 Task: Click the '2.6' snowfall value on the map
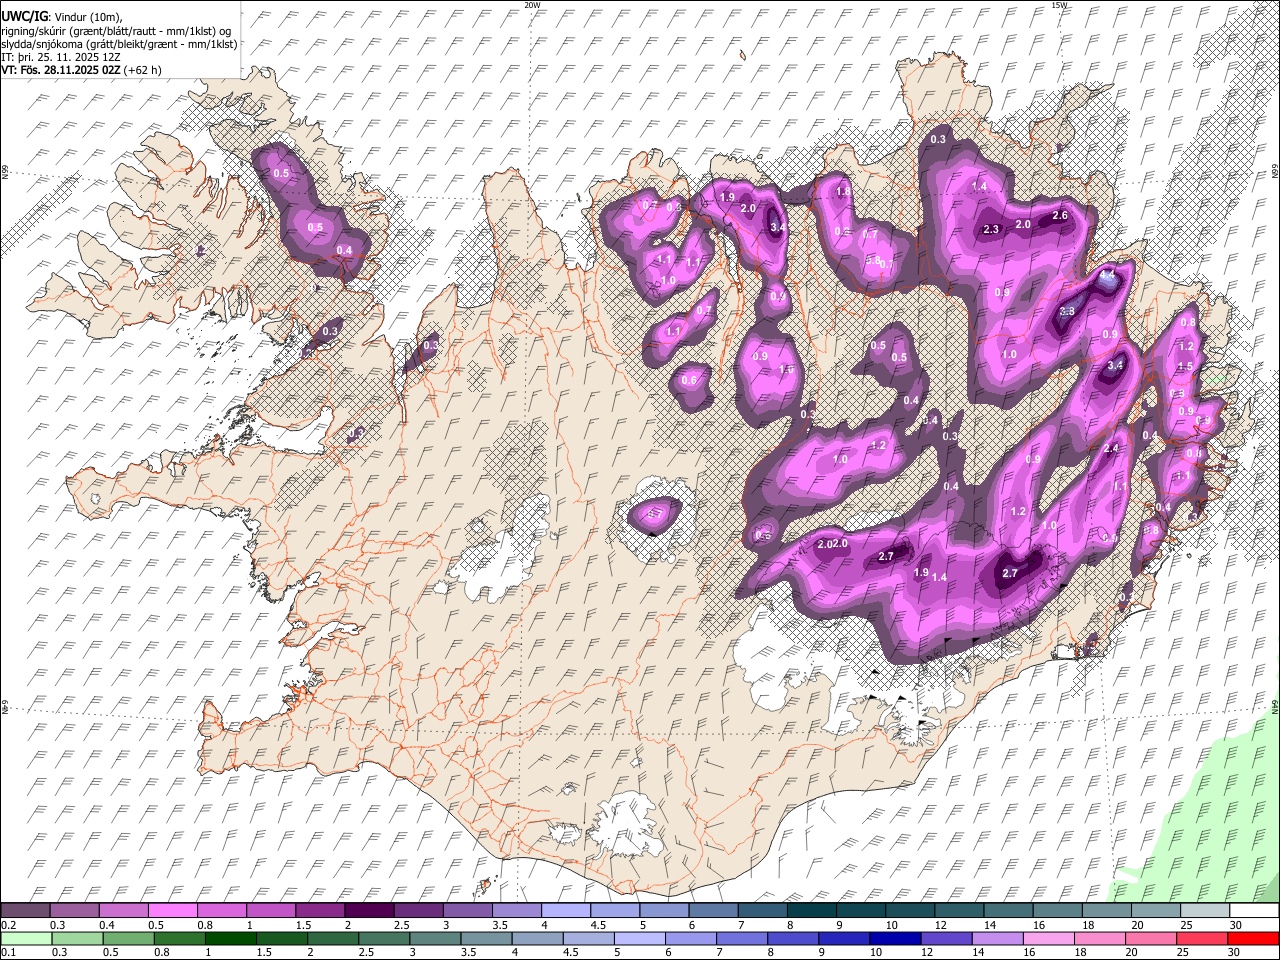(x=1061, y=216)
